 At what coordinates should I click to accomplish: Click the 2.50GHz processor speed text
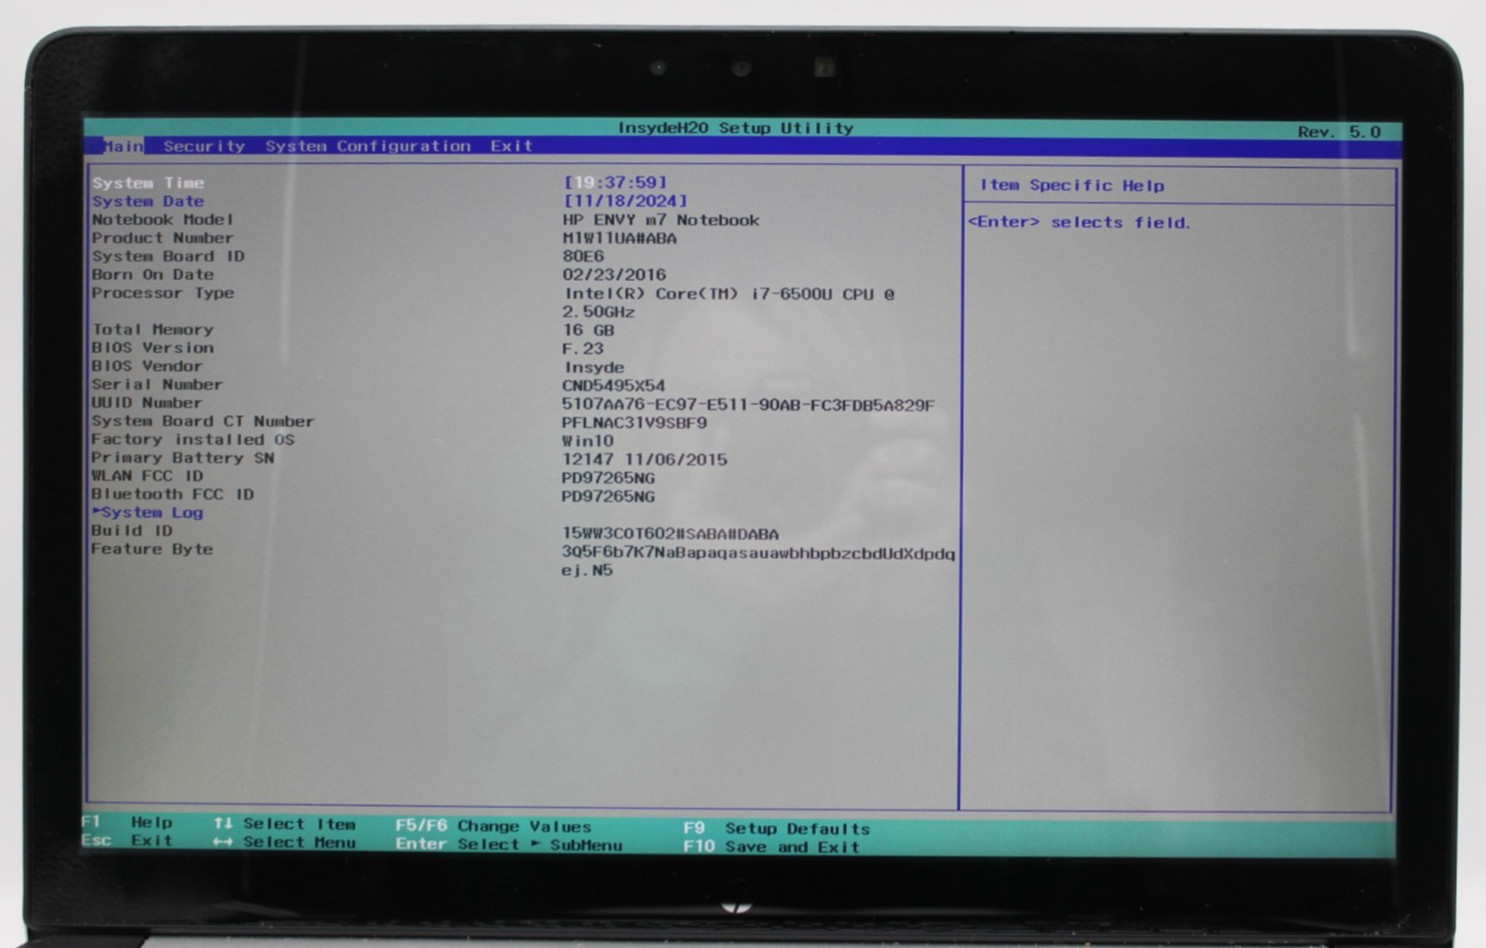click(598, 312)
